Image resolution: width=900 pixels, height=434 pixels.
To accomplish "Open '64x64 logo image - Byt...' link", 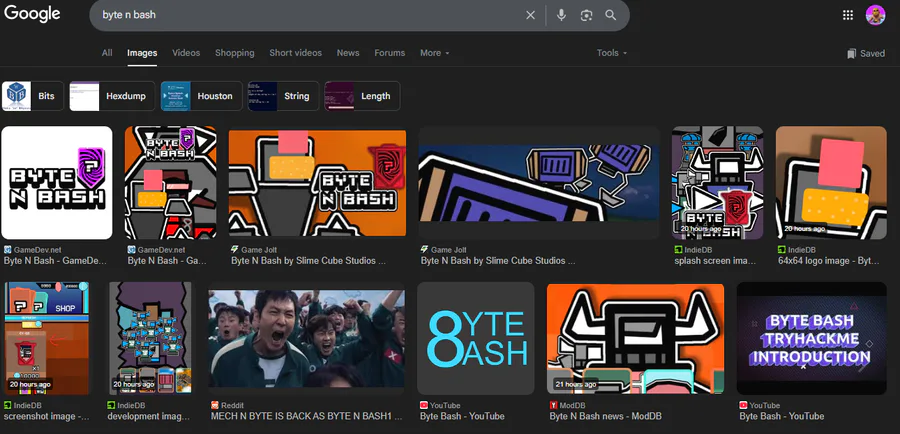I will coord(828,261).
